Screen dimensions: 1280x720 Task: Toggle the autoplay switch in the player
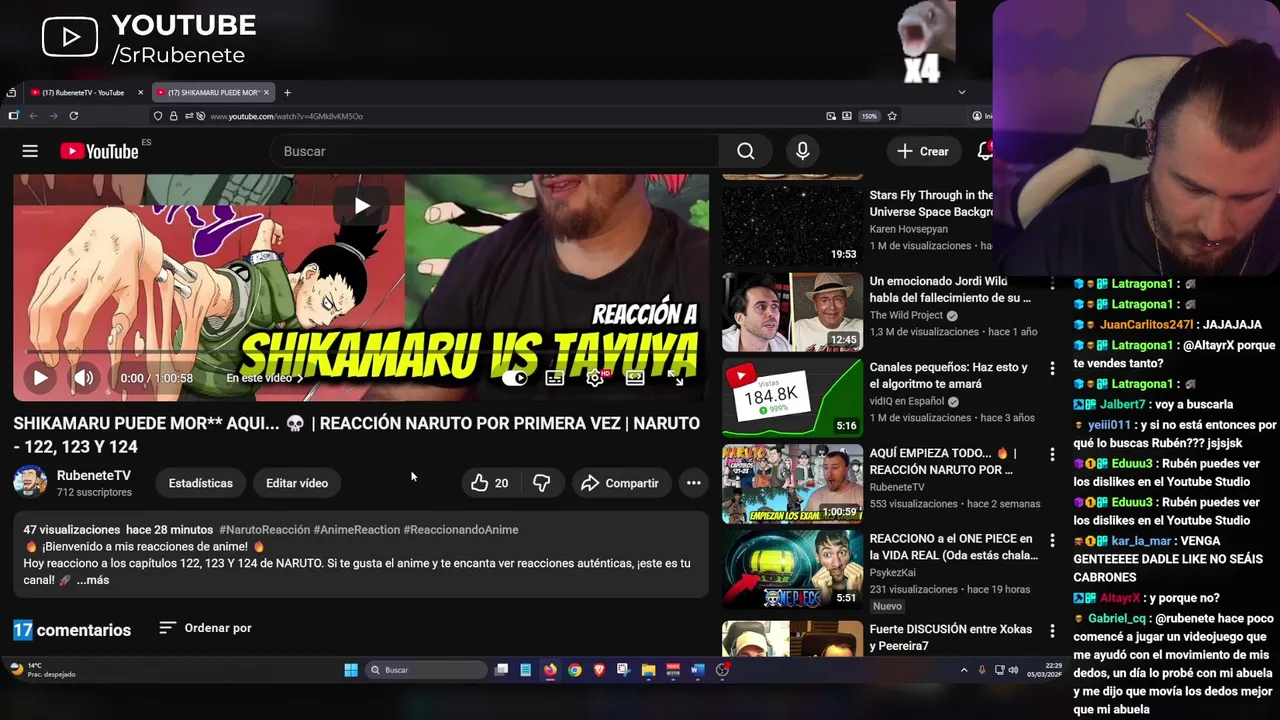coord(514,378)
